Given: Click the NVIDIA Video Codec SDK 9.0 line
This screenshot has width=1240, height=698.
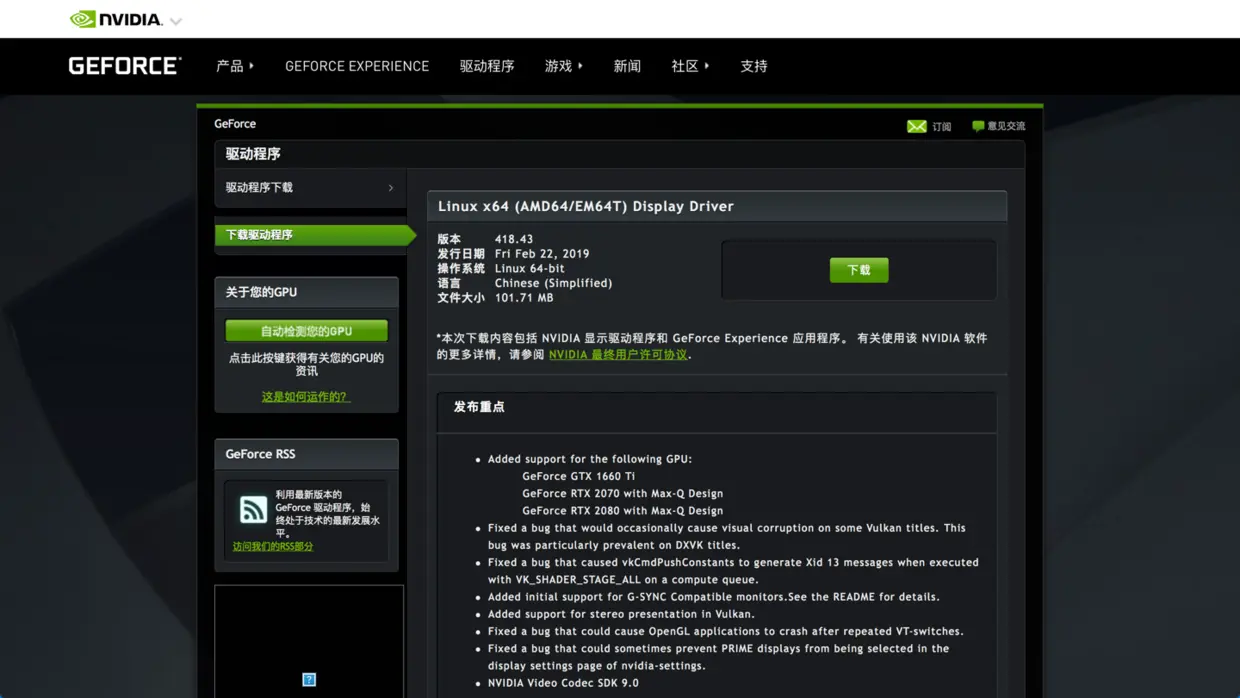Looking at the screenshot, I should [x=563, y=684].
